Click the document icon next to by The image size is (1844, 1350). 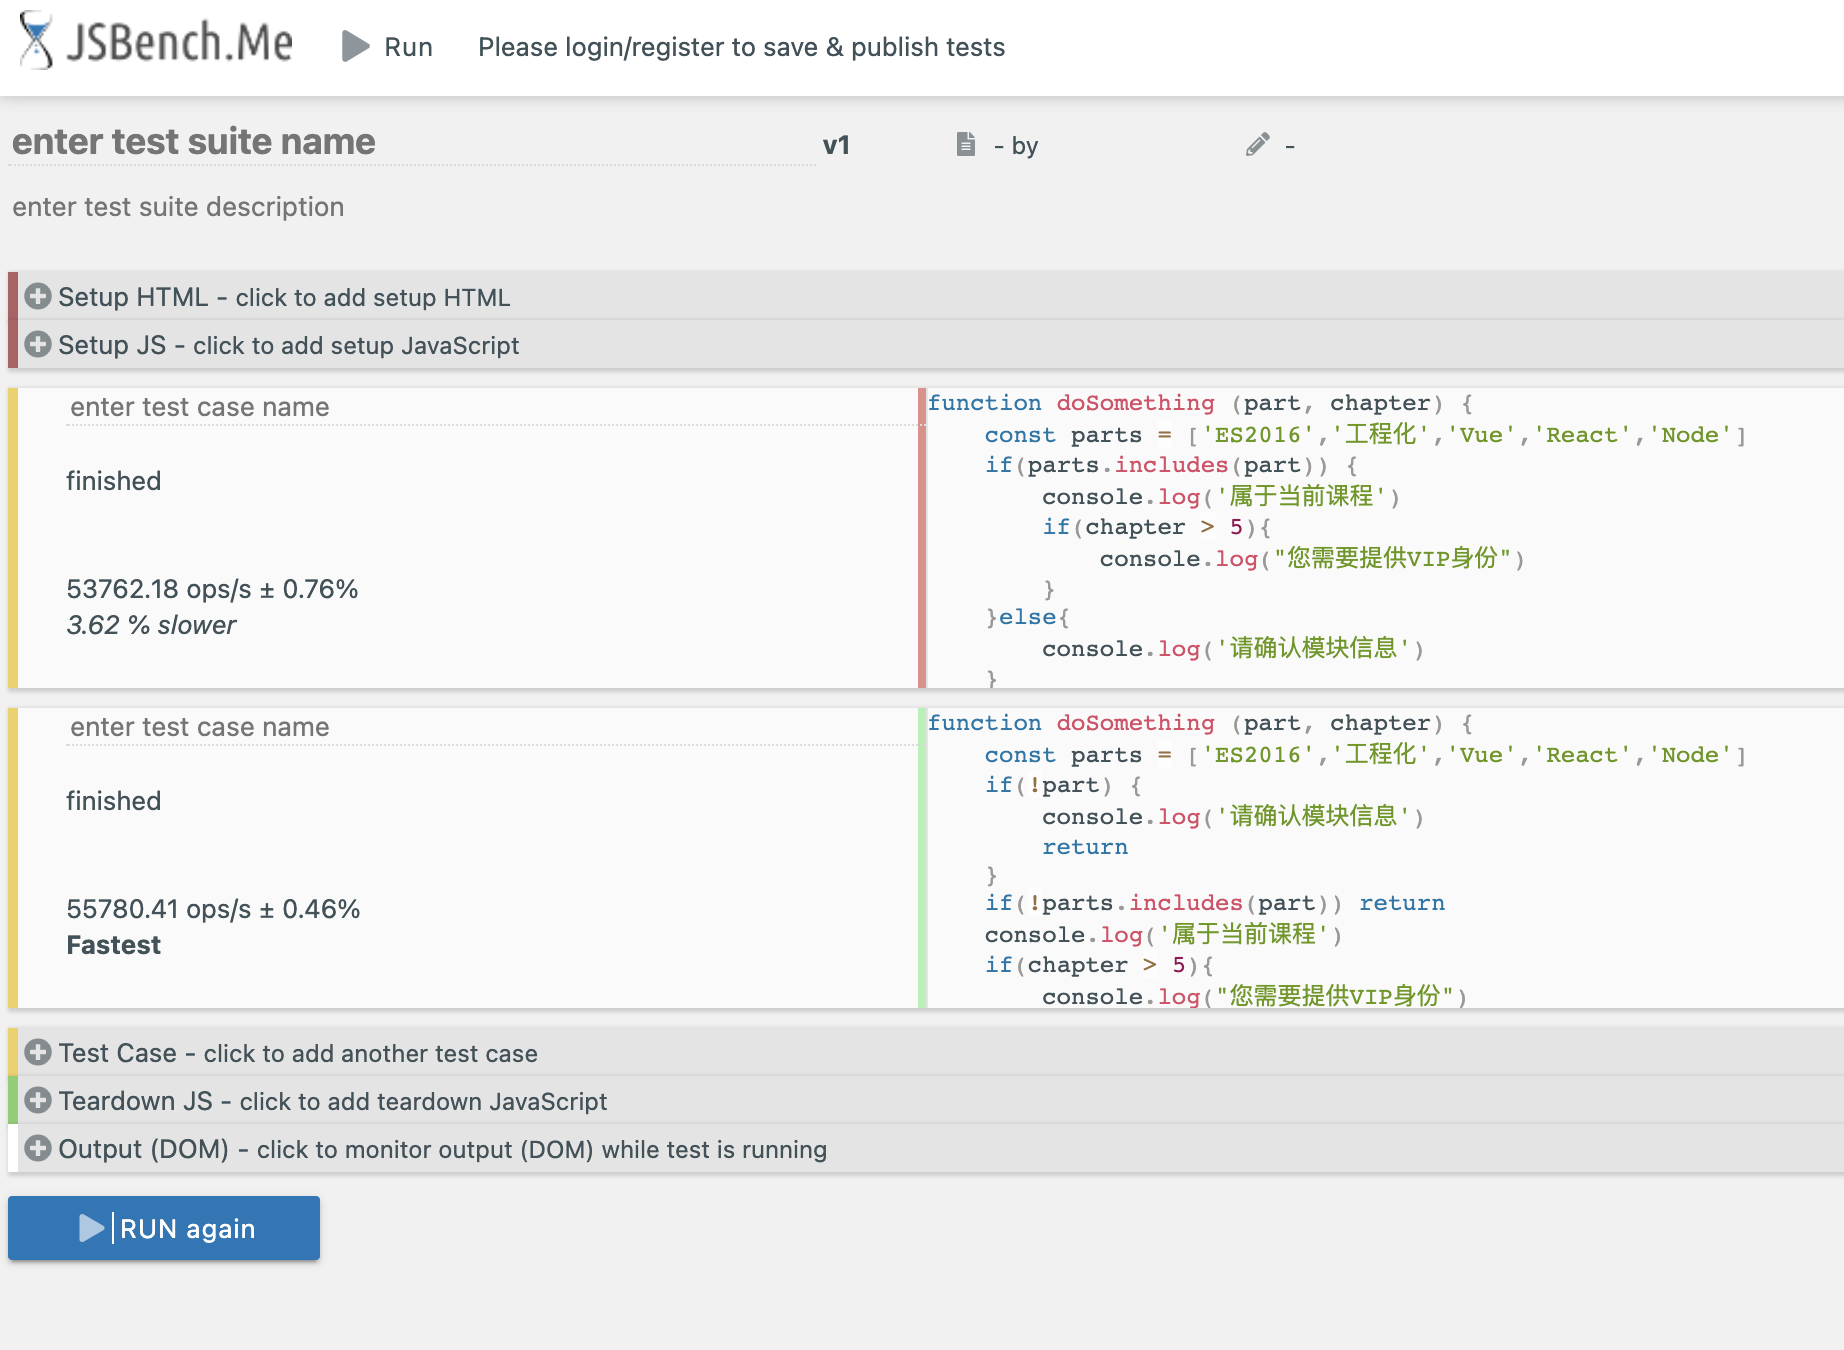coord(965,145)
